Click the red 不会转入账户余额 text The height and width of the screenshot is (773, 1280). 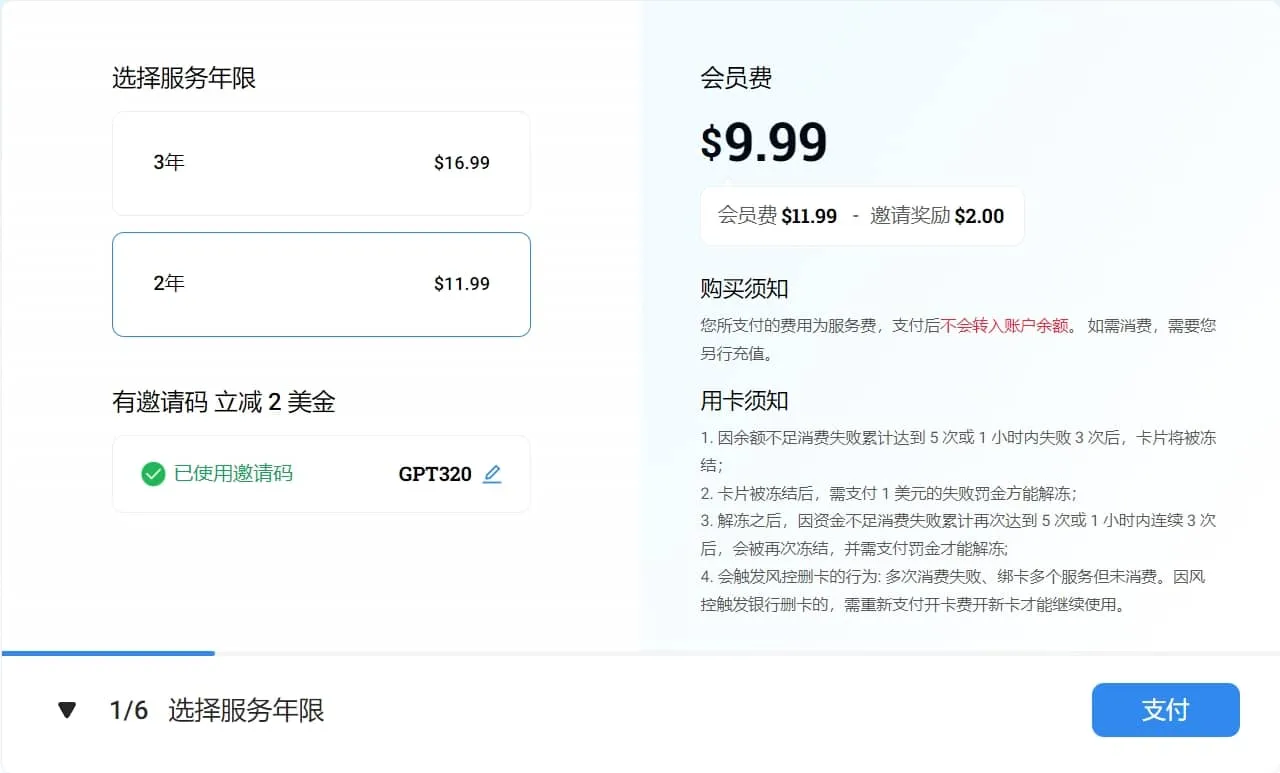[x=1004, y=325]
